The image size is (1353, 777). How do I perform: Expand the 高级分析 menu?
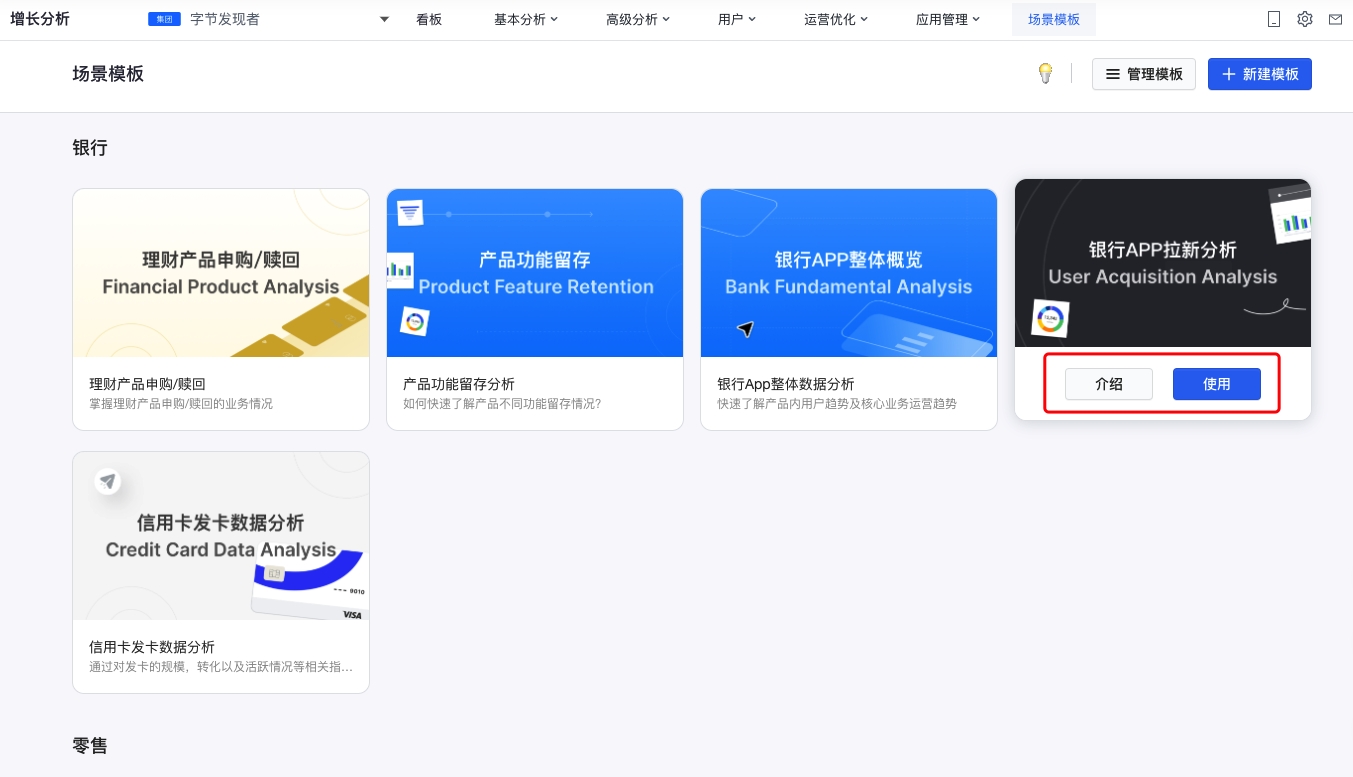pos(638,19)
